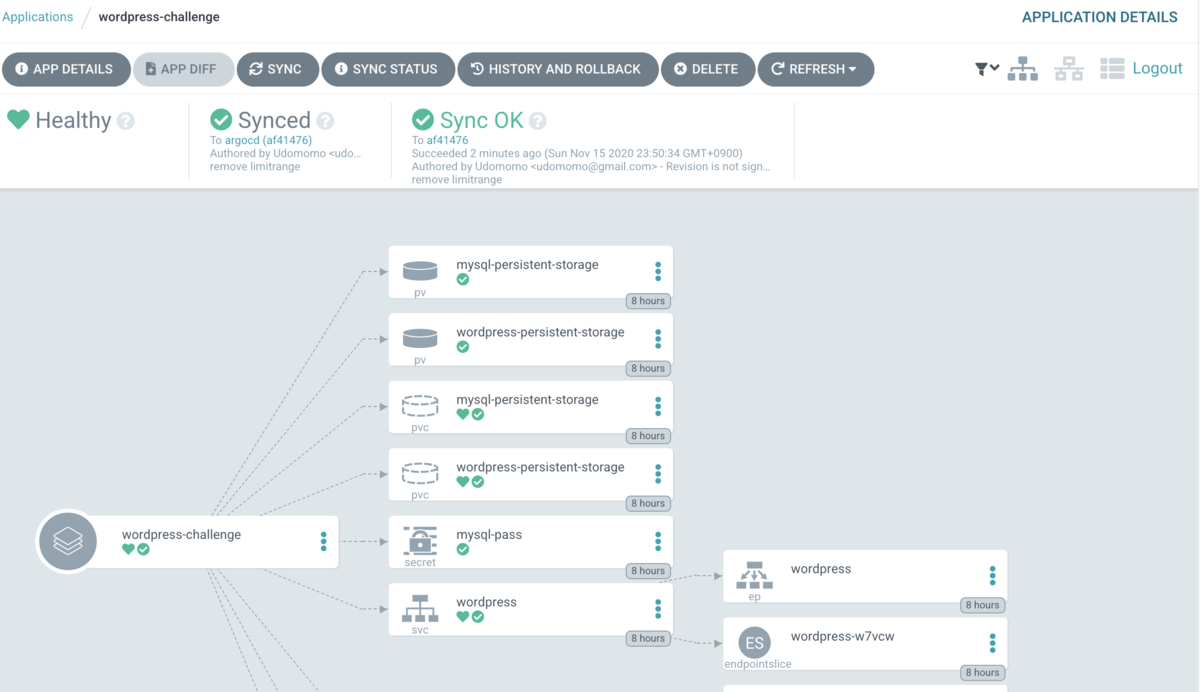Click pvc icon of wordpress-persistent-storage
This screenshot has height=692, width=1200.
click(420, 473)
